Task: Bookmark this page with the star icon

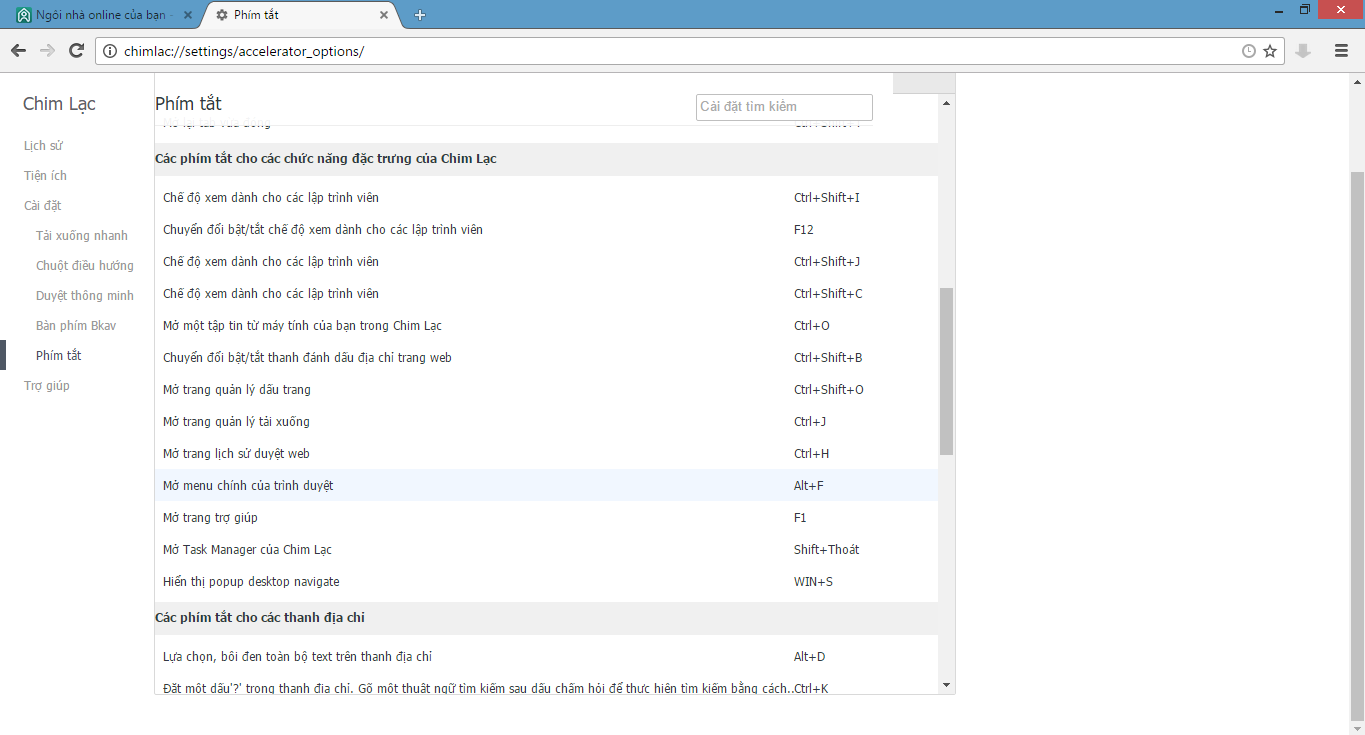Action: (1270, 51)
